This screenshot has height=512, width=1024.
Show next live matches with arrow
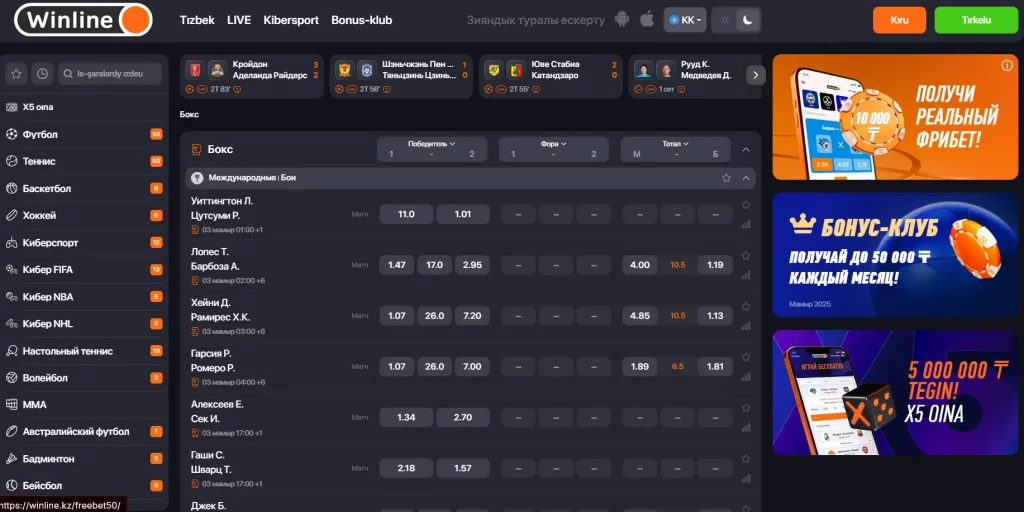pos(756,75)
